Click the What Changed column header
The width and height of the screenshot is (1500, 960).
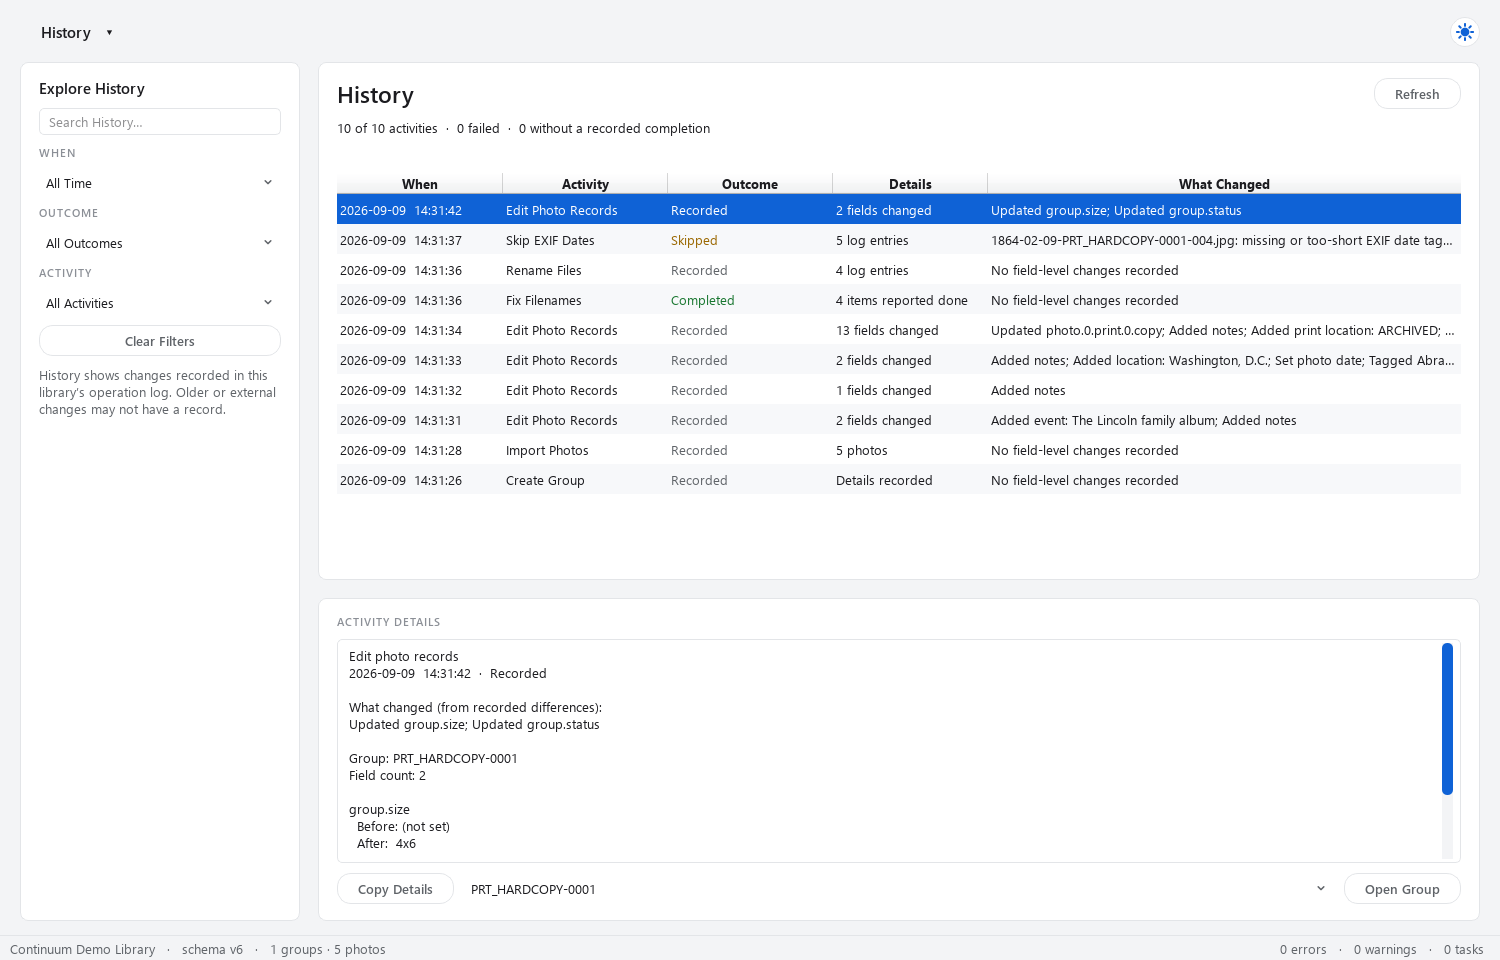point(1224,184)
